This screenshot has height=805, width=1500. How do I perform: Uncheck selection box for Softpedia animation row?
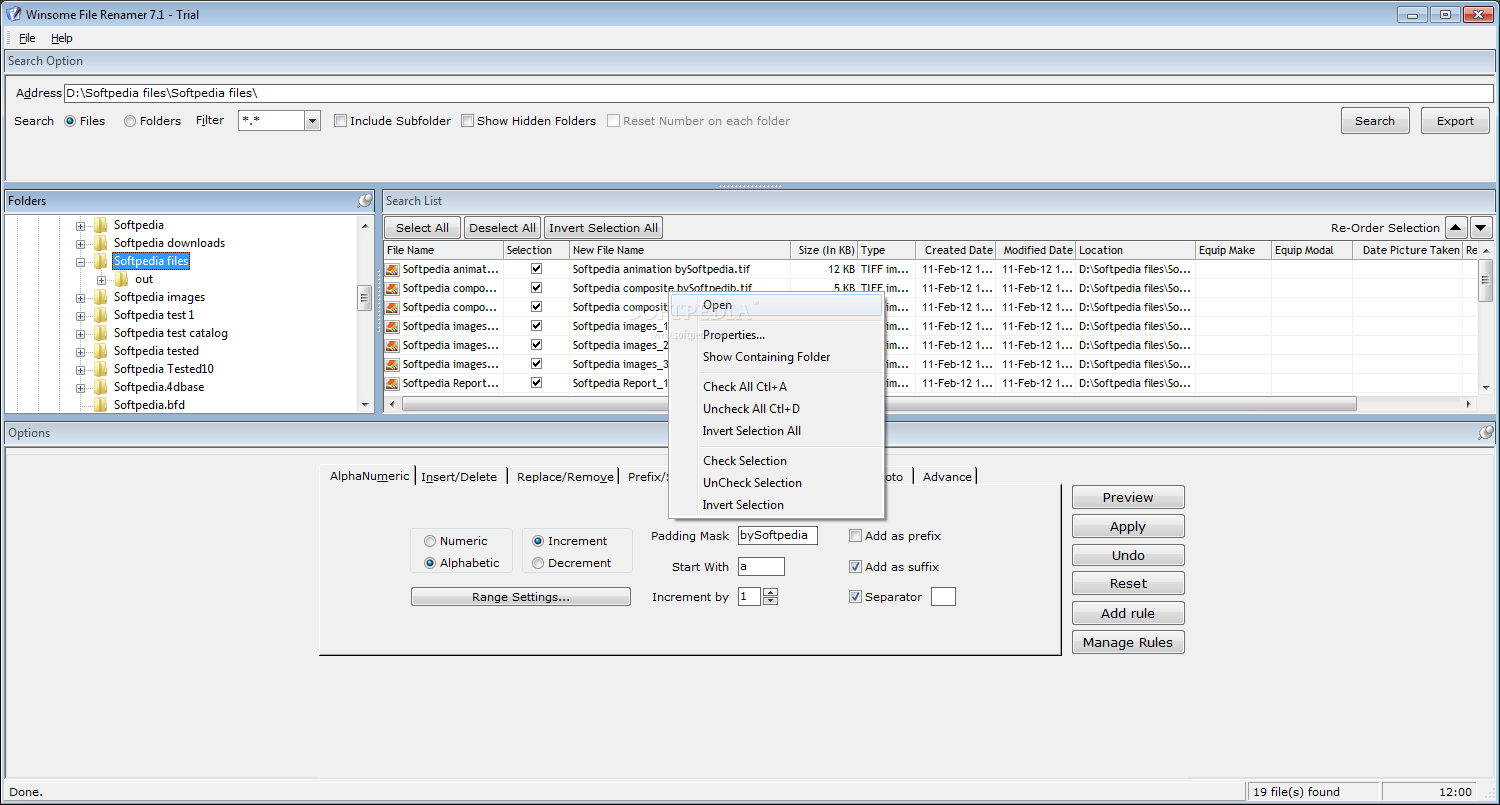click(536, 269)
